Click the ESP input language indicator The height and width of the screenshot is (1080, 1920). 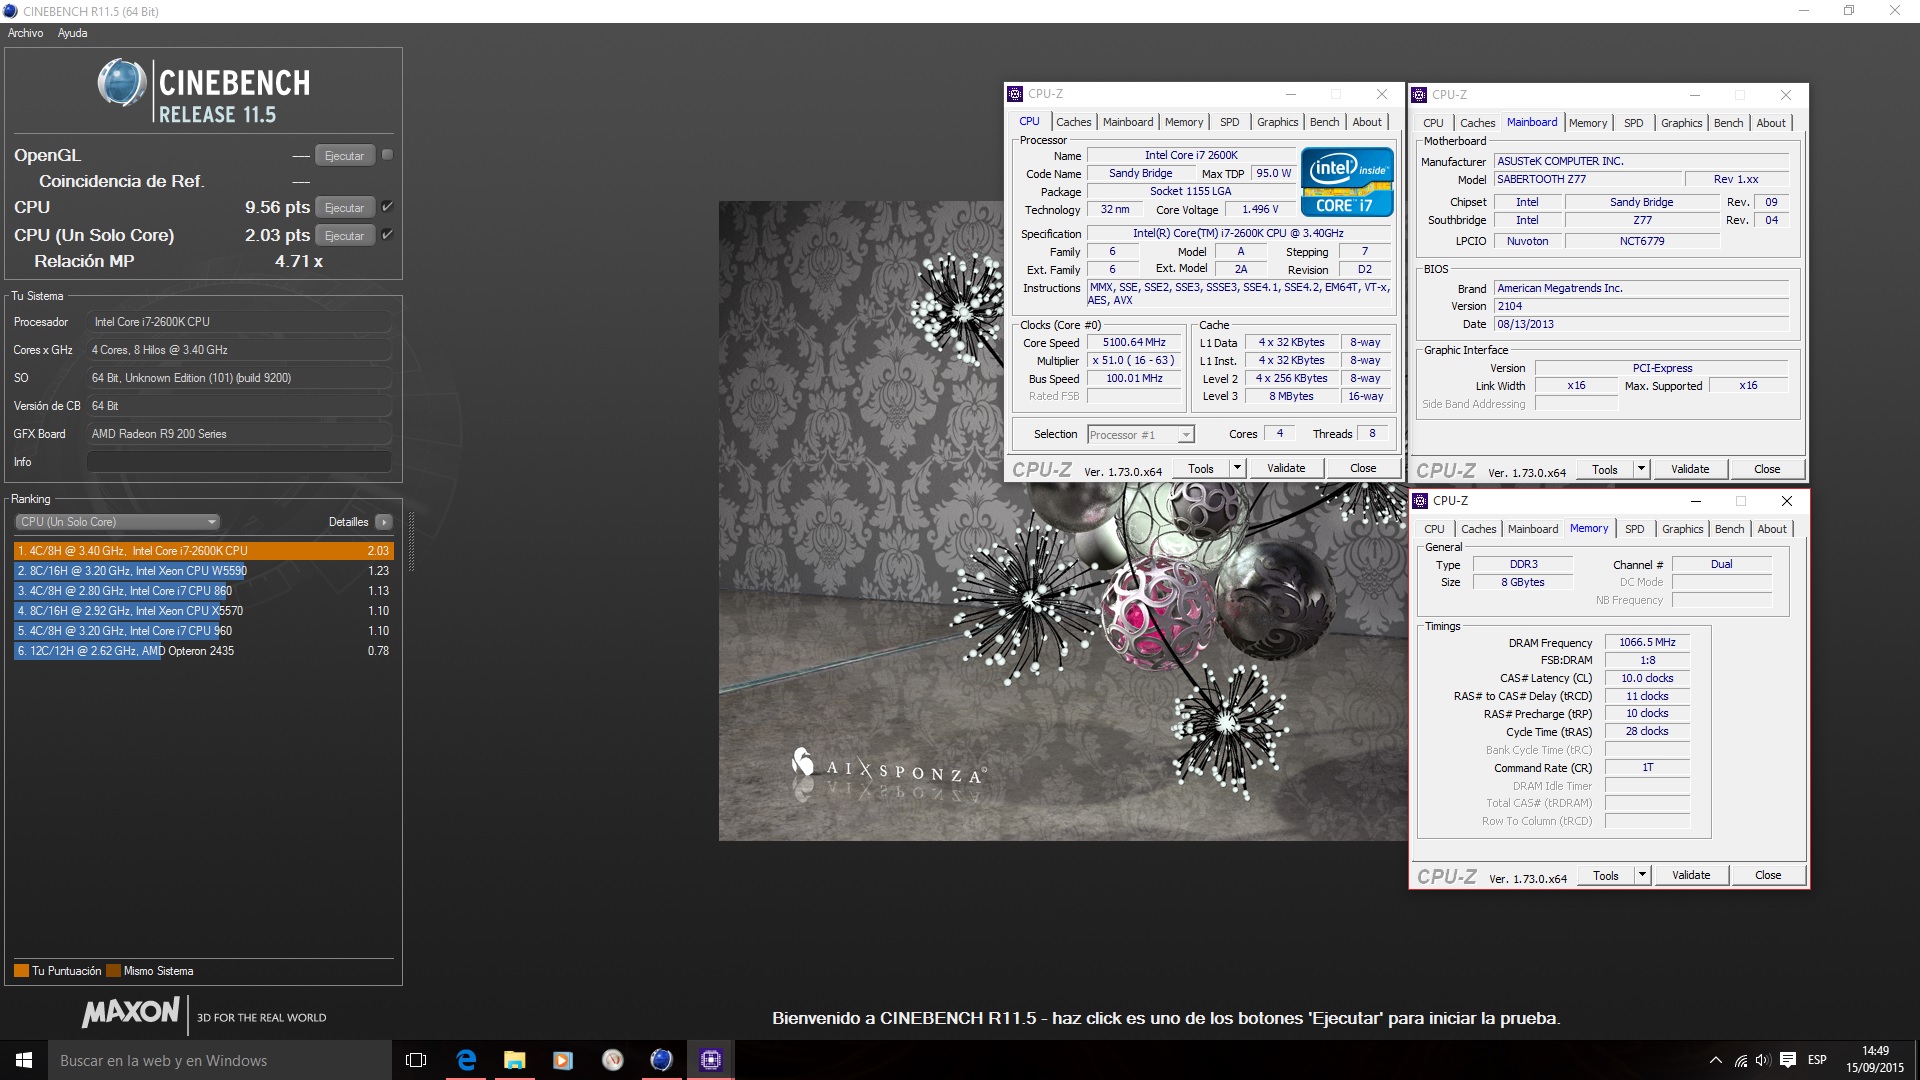click(1818, 1060)
